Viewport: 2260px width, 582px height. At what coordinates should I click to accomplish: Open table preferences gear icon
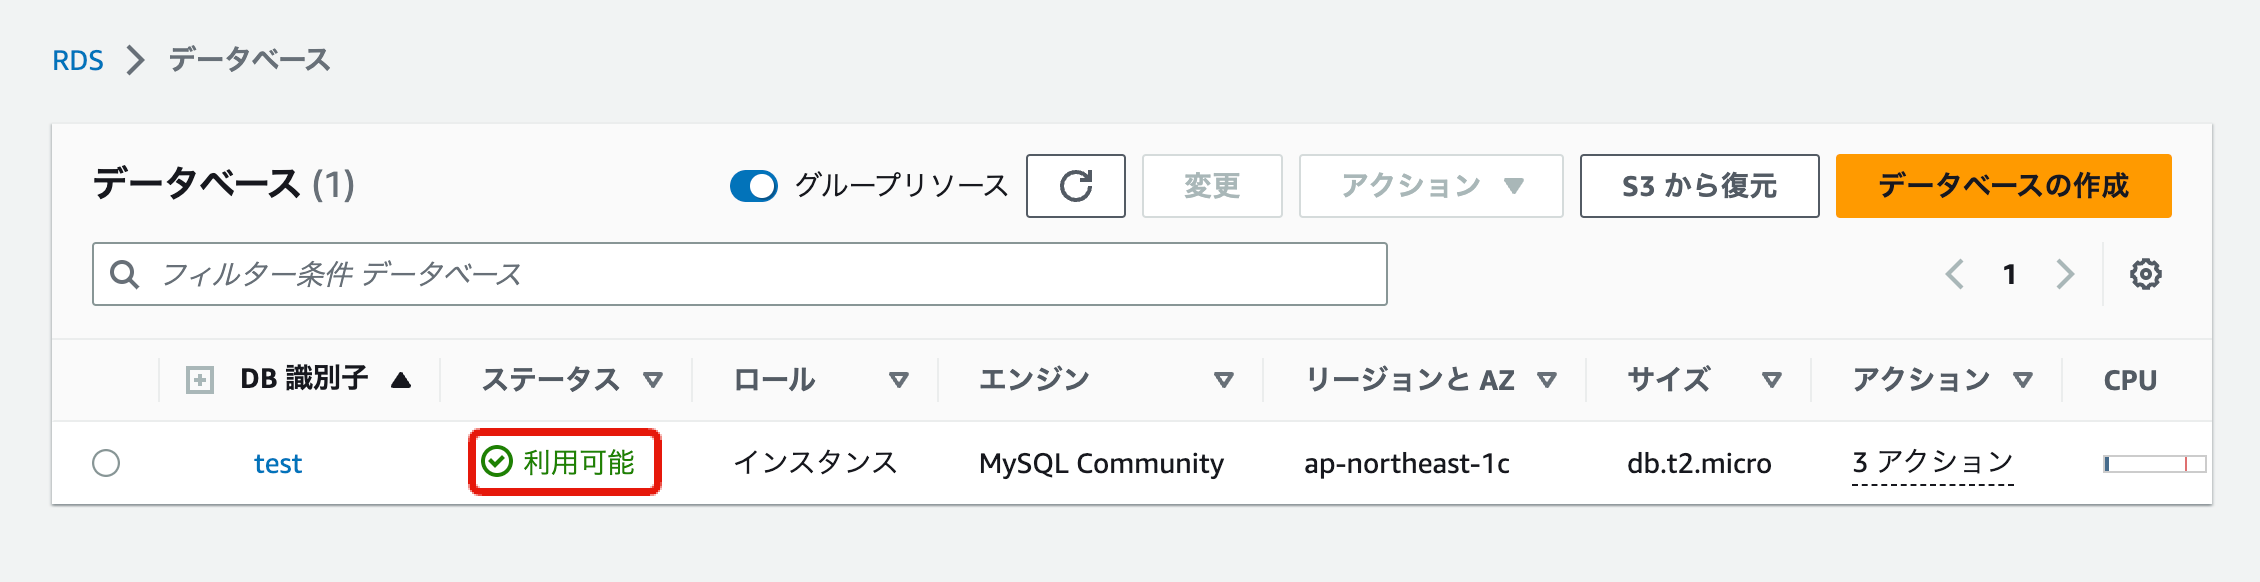pos(2145,274)
